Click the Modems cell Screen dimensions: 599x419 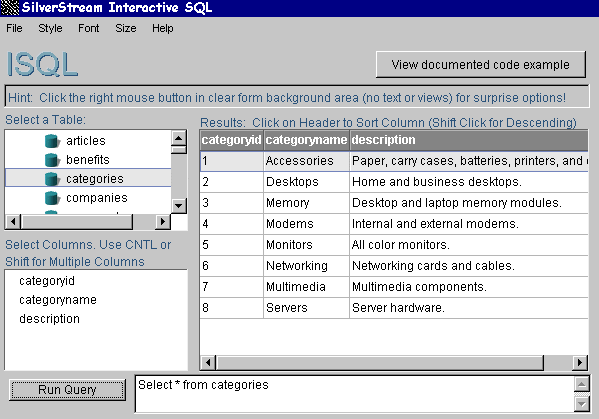click(306, 224)
